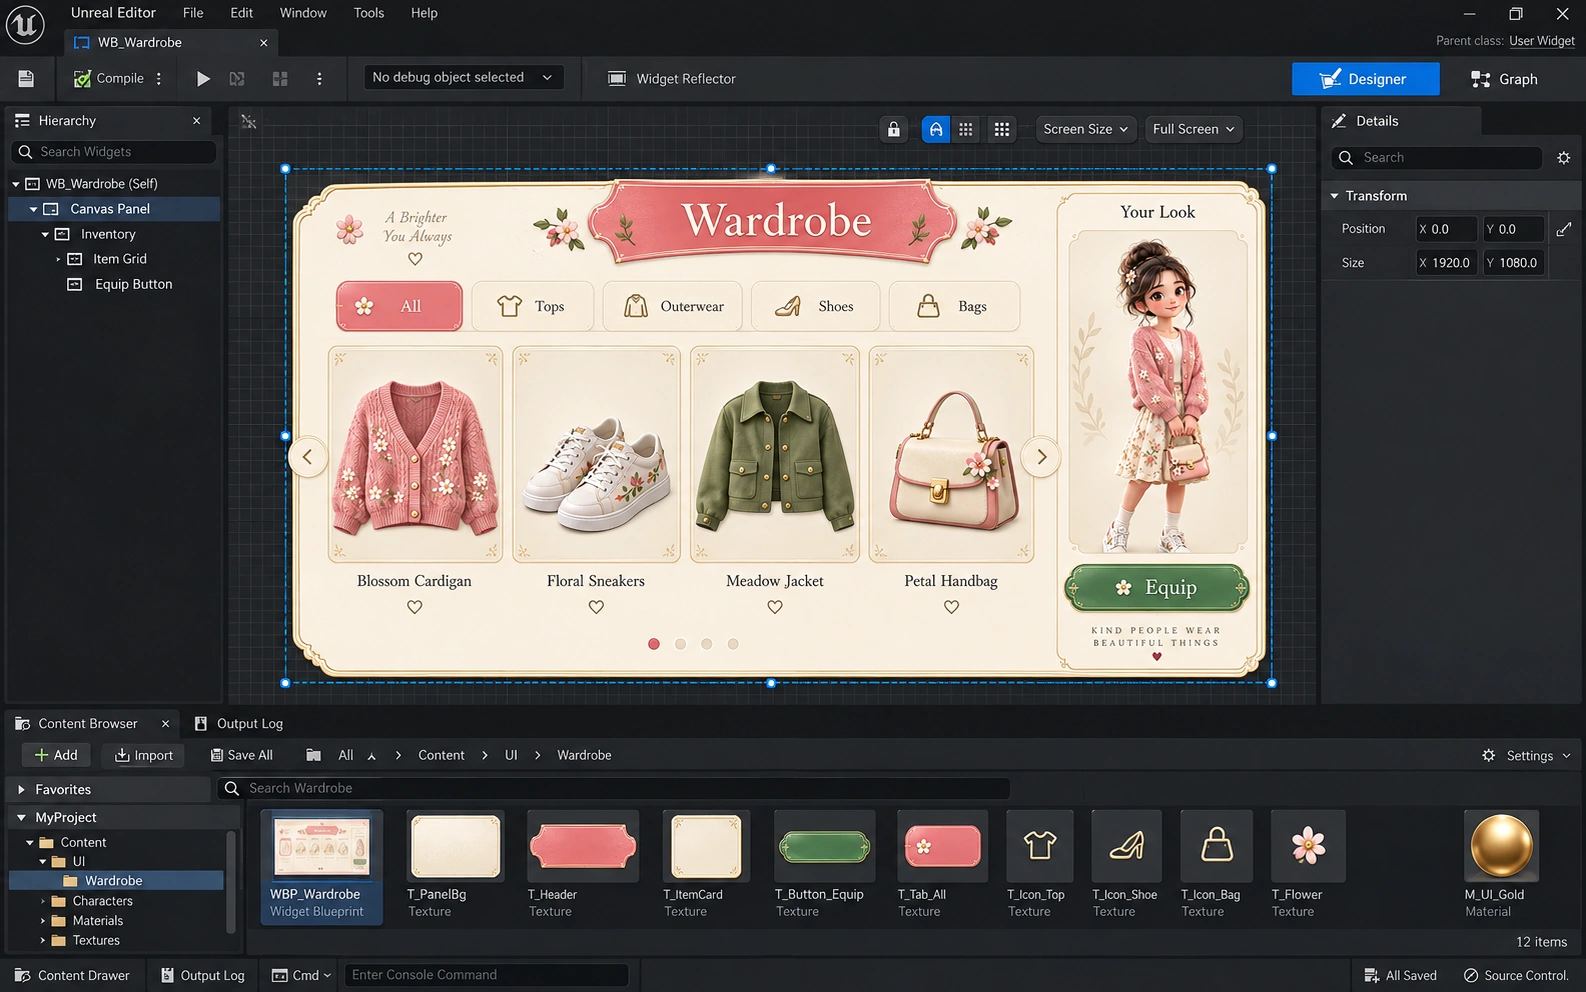The height and width of the screenshot is (992, 1586).
Task: Open toolbar overflow menu with vertical dots
Action: coord(319,78)
